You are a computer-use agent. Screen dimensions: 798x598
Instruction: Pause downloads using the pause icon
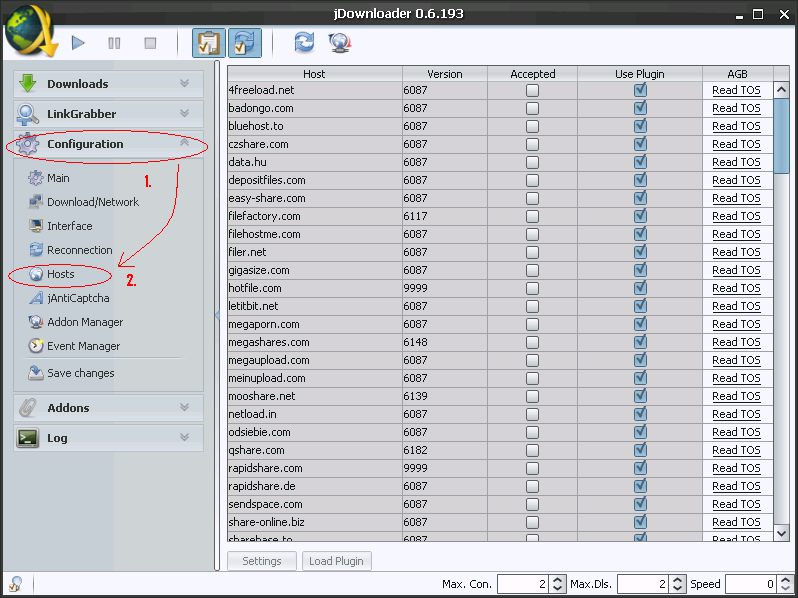click(x=115, y=43)
